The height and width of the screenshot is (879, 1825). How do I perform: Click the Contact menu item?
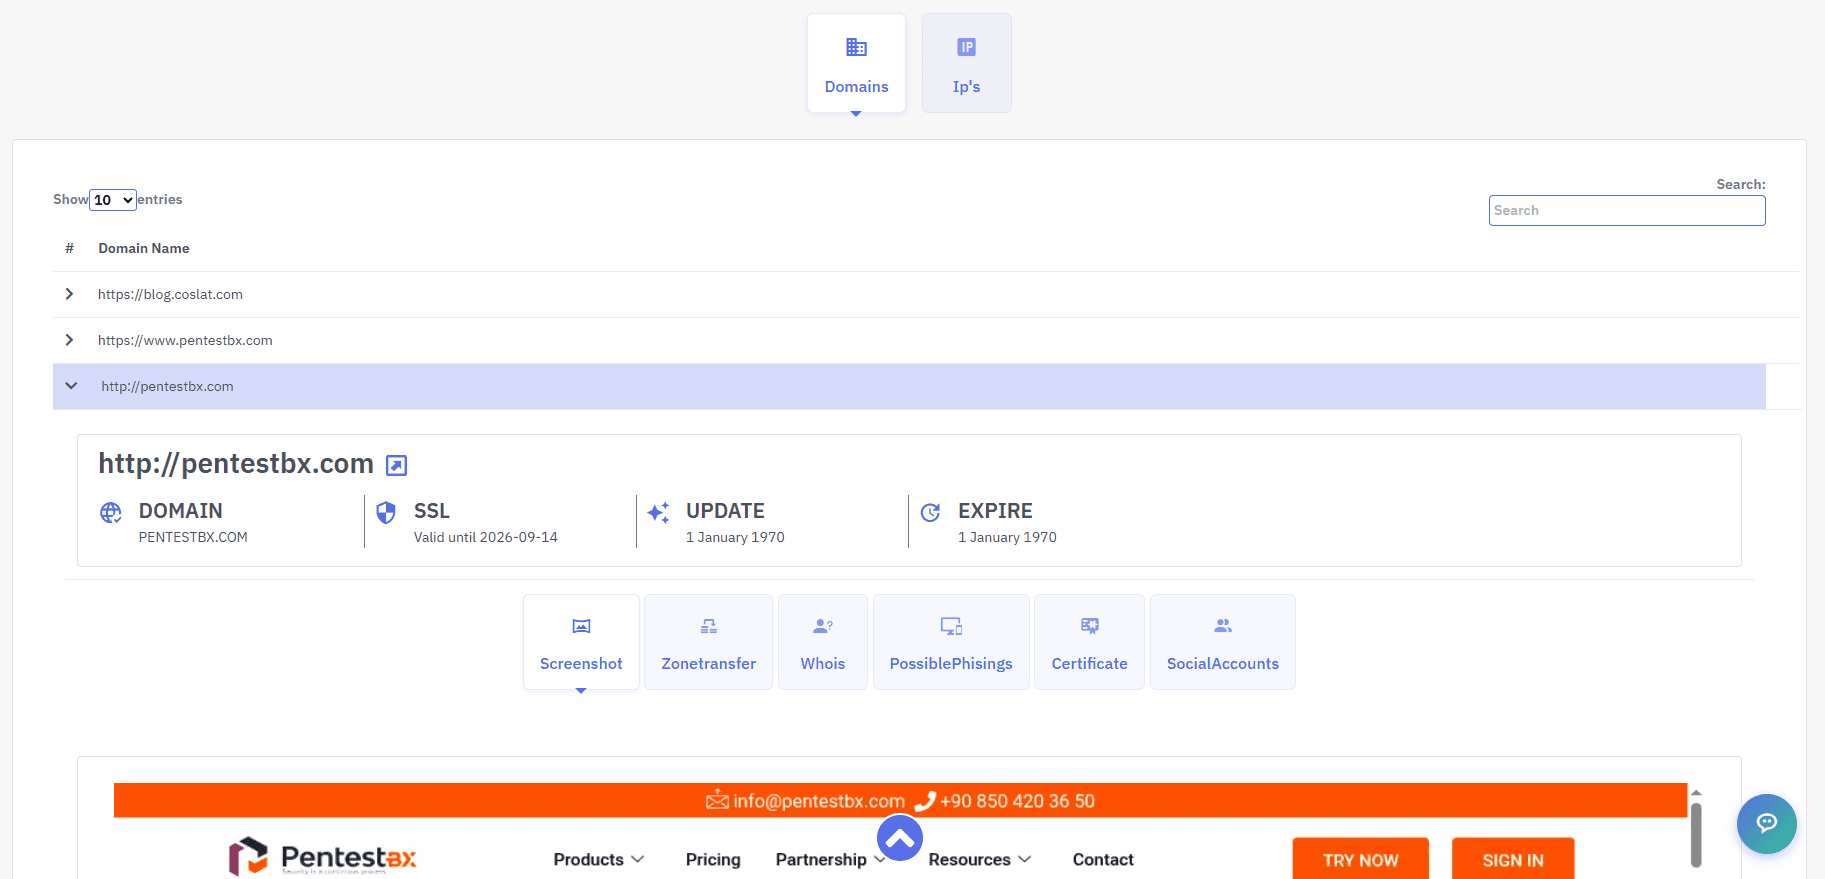(x=1103, y=859)
